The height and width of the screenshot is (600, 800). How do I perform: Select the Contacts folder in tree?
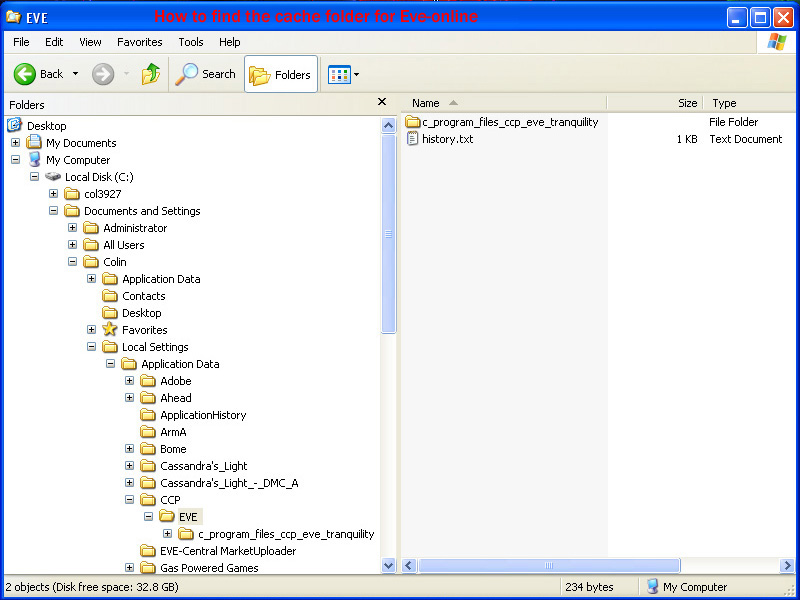coord(134,296)
